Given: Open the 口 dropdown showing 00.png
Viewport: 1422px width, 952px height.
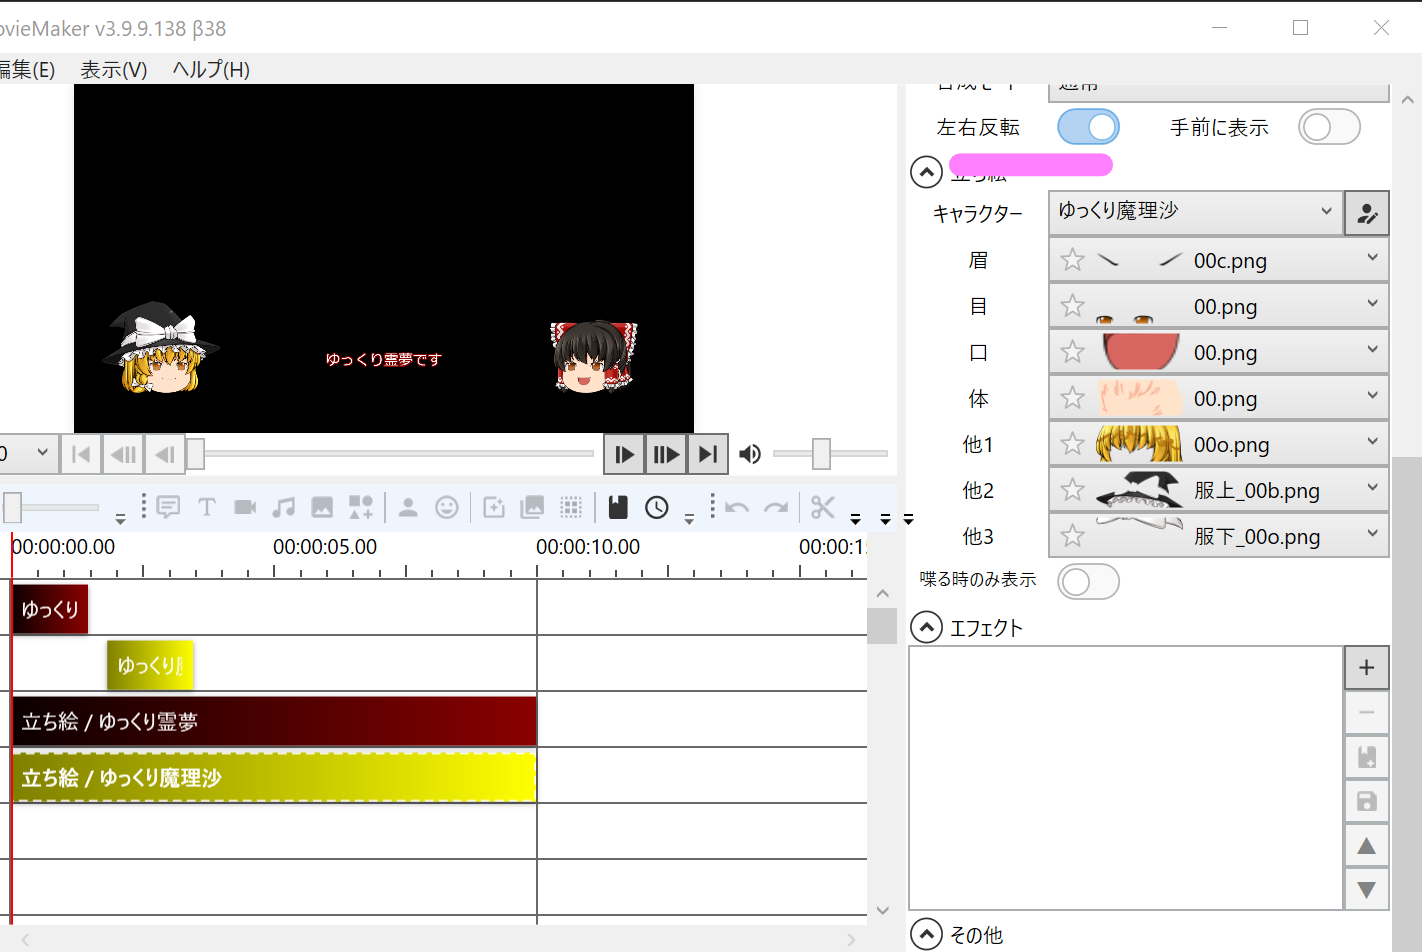Looking at the screenshot, I should [x=1219, y=352].
